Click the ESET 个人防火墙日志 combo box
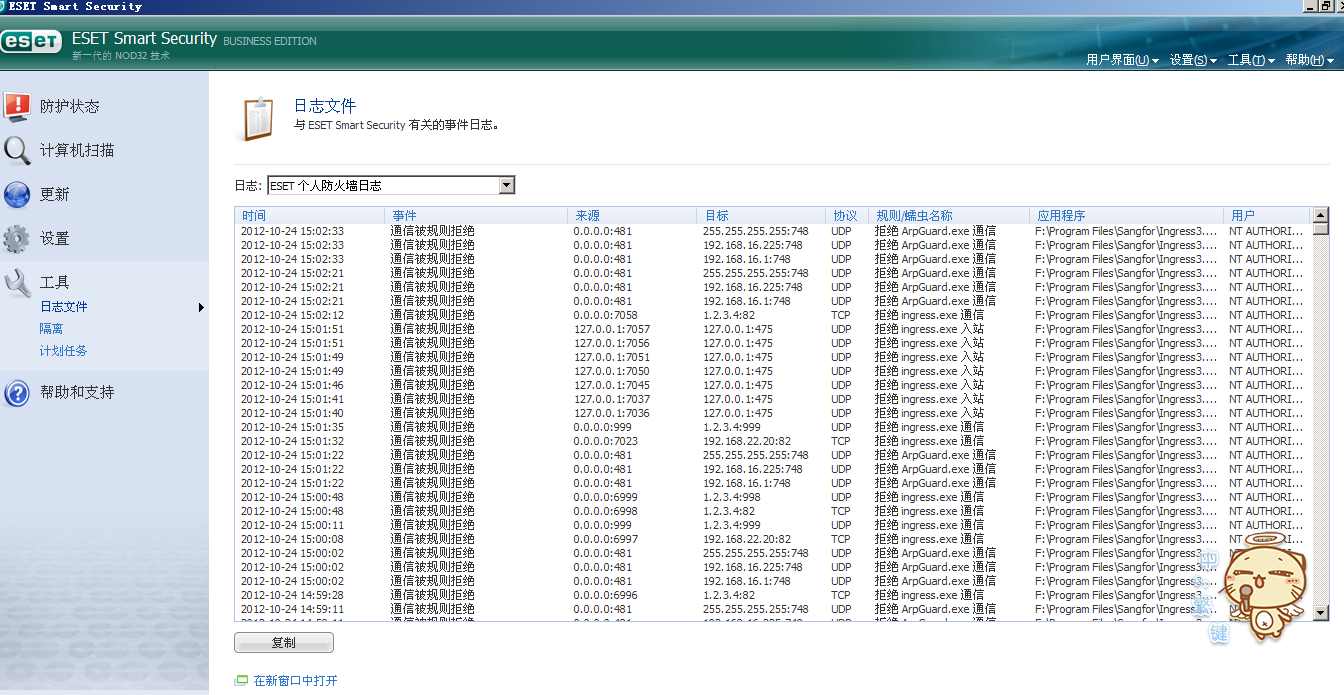This screenshot has height=695, width=1344. [x=391, y=185]
